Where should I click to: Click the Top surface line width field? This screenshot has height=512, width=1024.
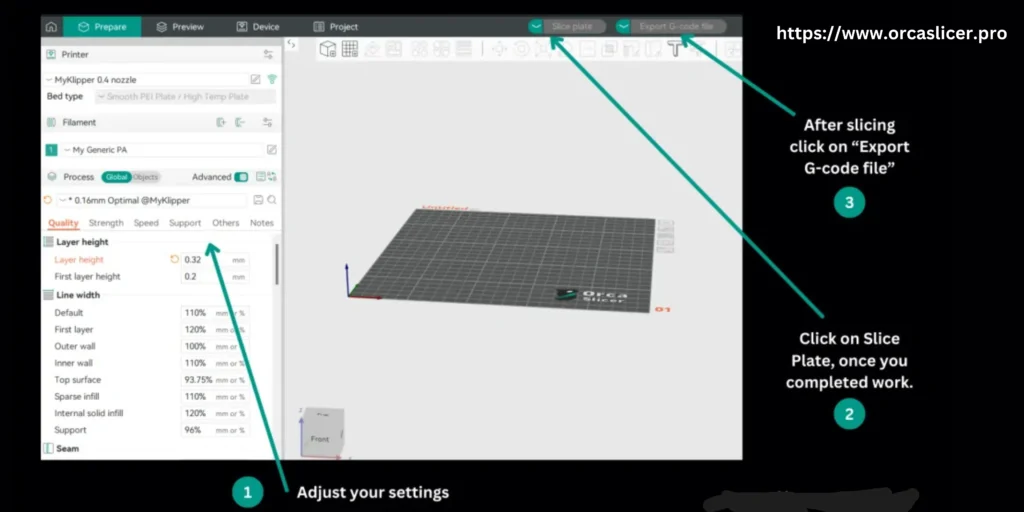pos(215,379)
